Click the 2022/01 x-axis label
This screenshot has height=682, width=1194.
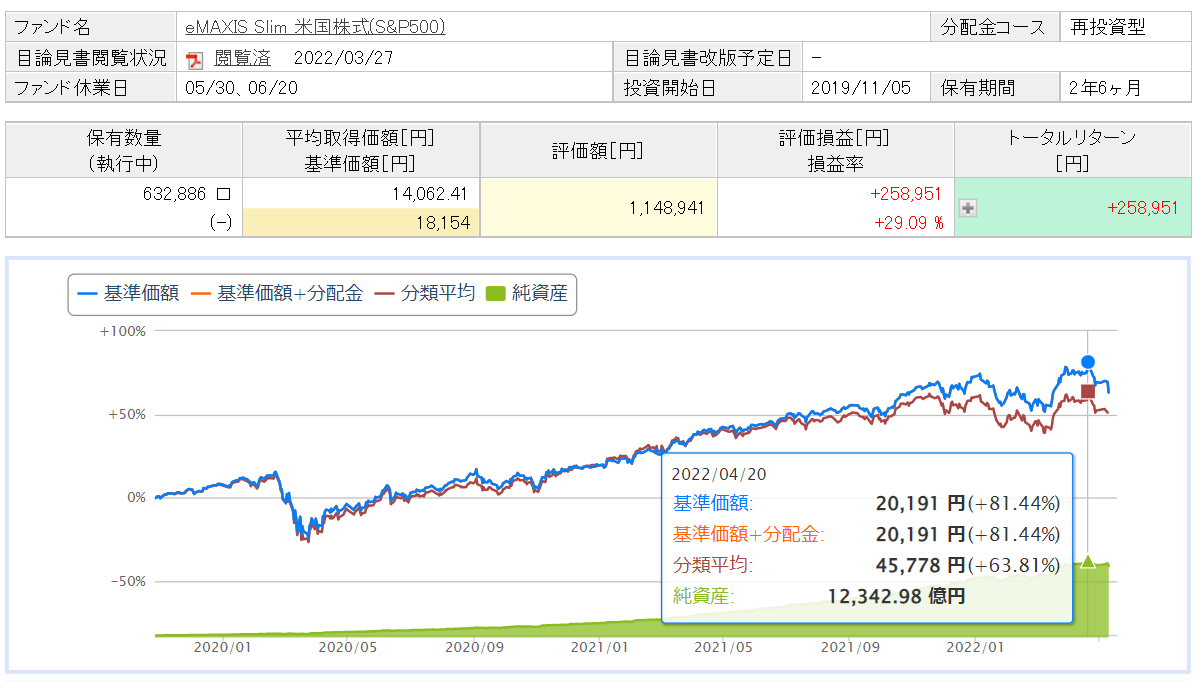975,647
